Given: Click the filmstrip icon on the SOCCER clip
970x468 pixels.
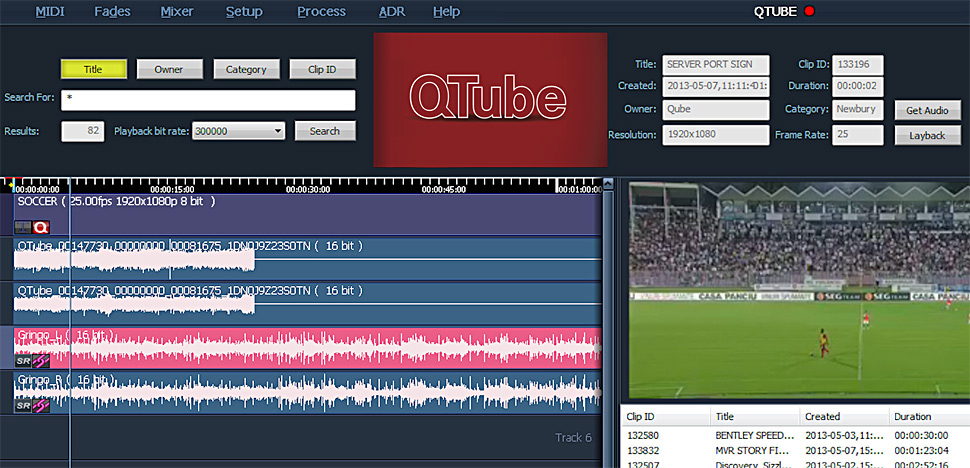Looking at the screenshot, I should click(x=23, y=227).
